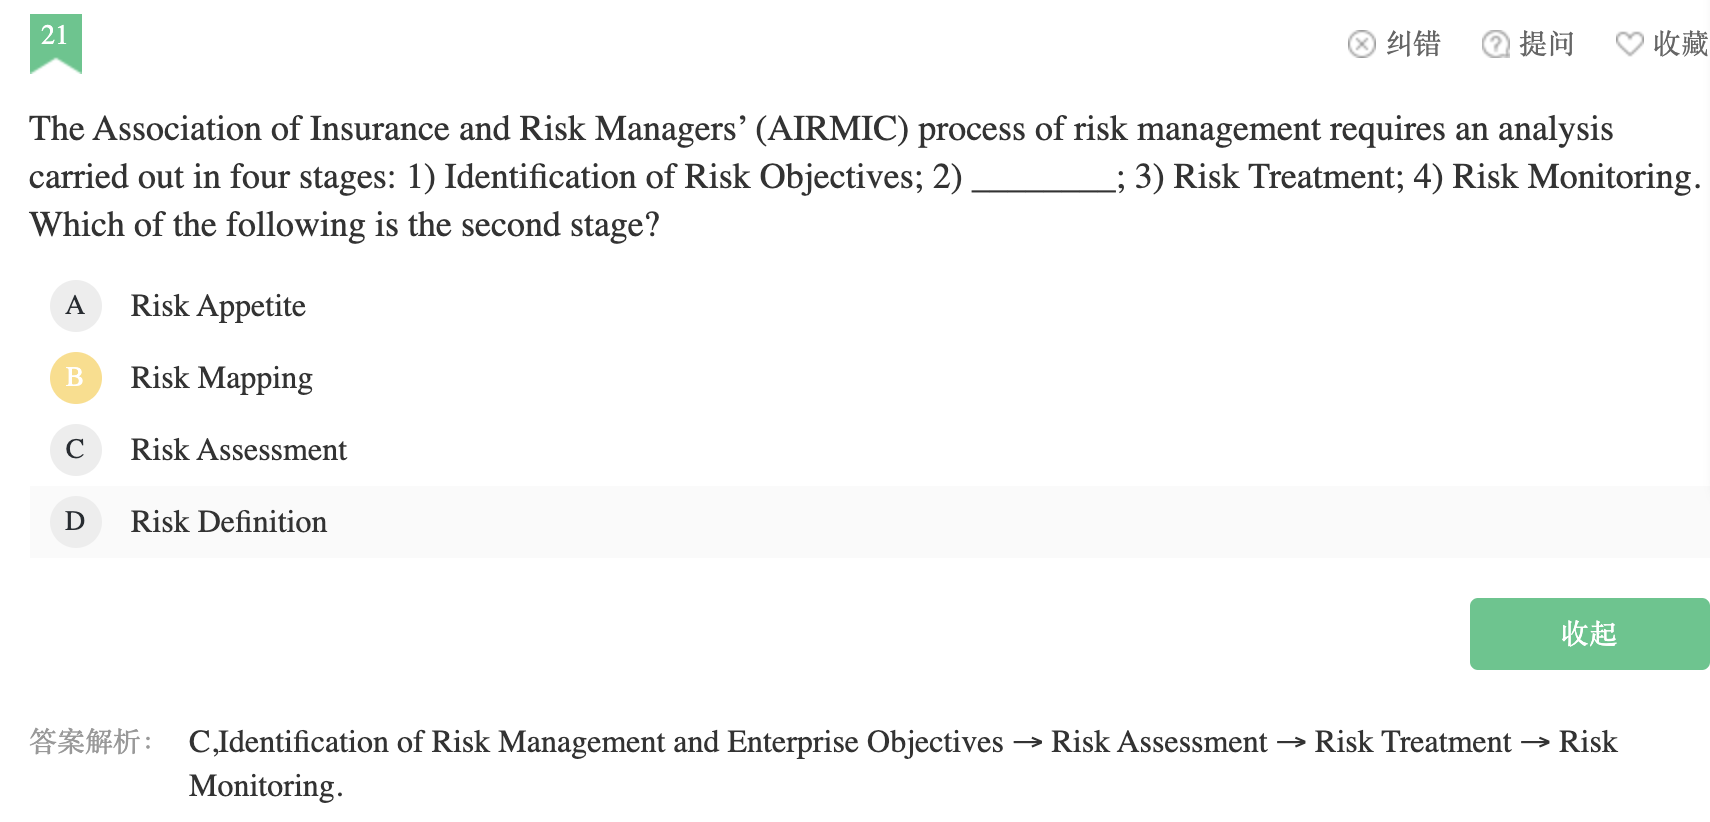Viewport: 1710px width, 822px height.
Task: Click the "Risk Mapping" answer text
Action: [x=221, y=378]
